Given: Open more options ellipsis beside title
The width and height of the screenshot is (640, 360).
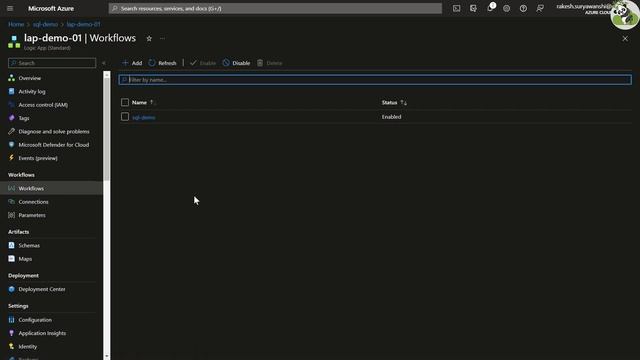Looking at the screenshot, I should click(x=162, y=38).
